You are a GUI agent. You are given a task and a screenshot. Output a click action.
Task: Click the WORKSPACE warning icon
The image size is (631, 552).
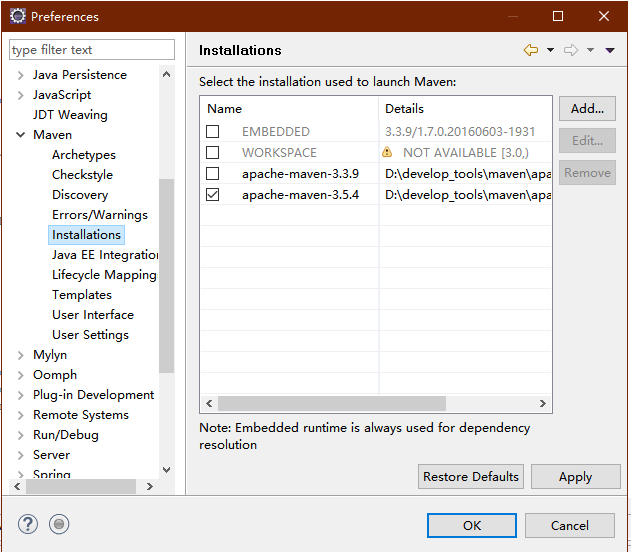[x=387, y=152]
